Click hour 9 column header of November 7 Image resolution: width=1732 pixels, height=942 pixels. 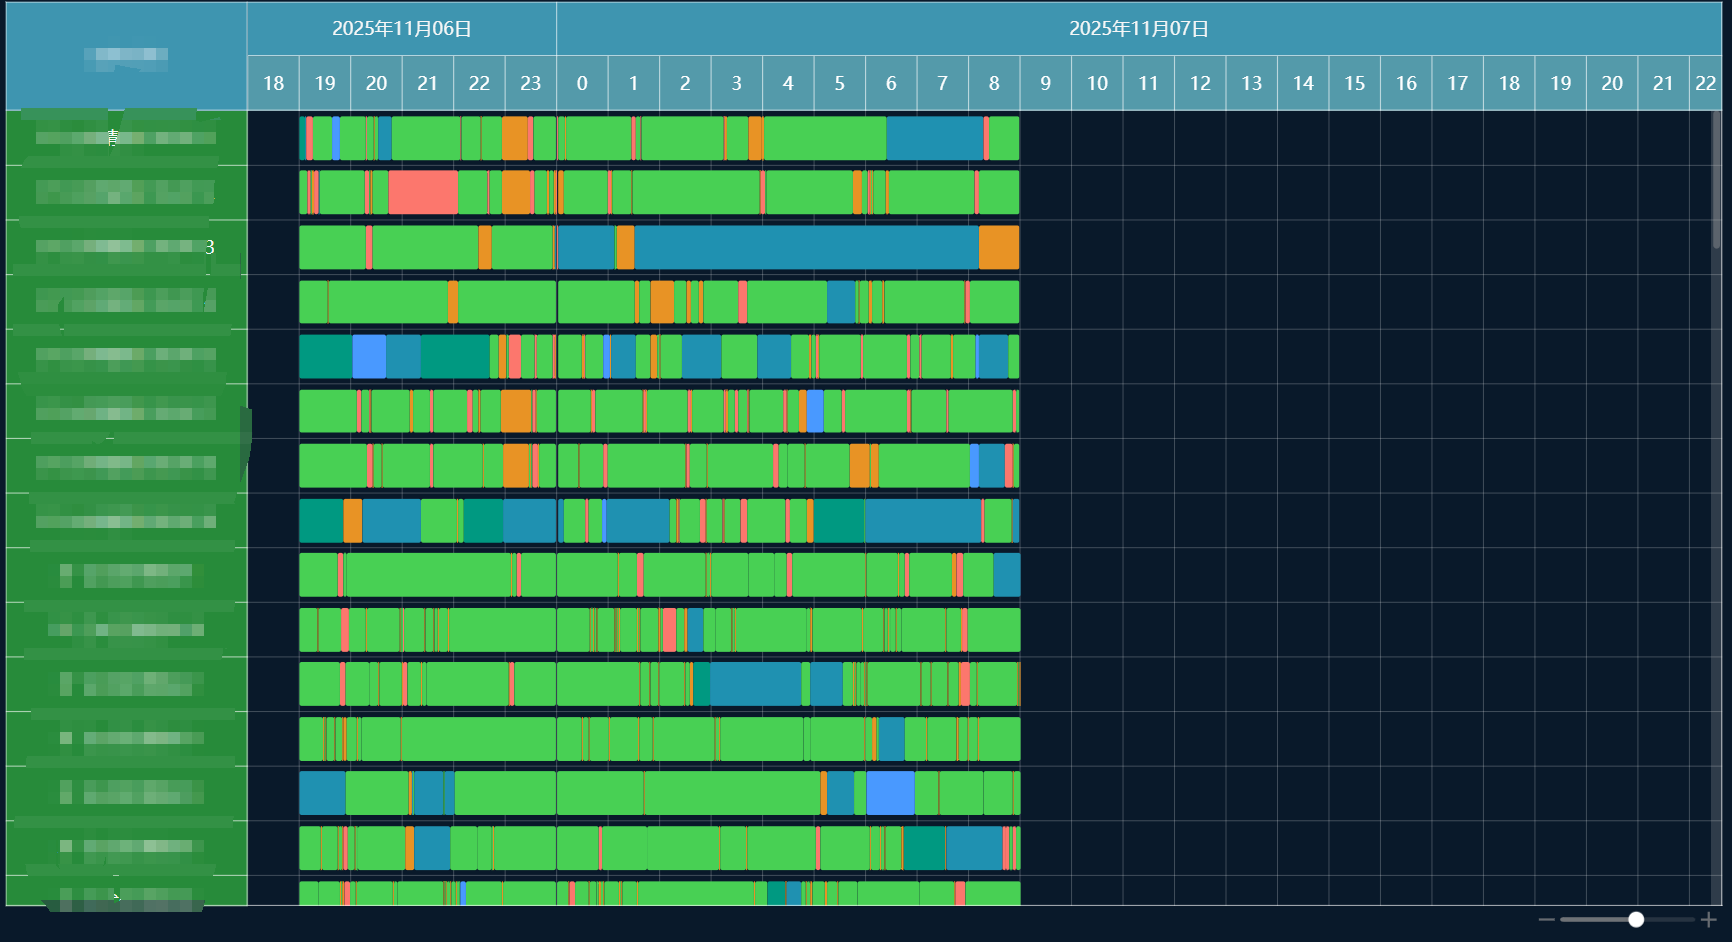tap(1045, 83)
